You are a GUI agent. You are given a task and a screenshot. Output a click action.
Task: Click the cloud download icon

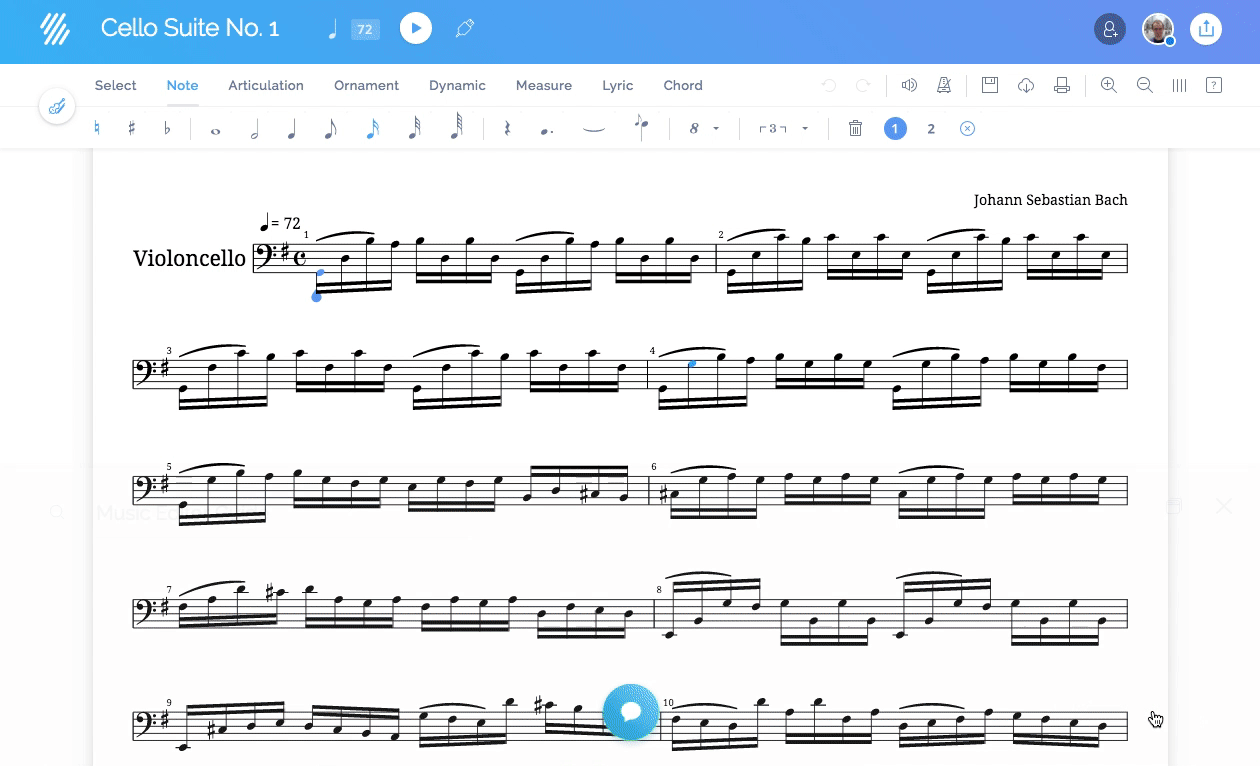click(1026, 86)
